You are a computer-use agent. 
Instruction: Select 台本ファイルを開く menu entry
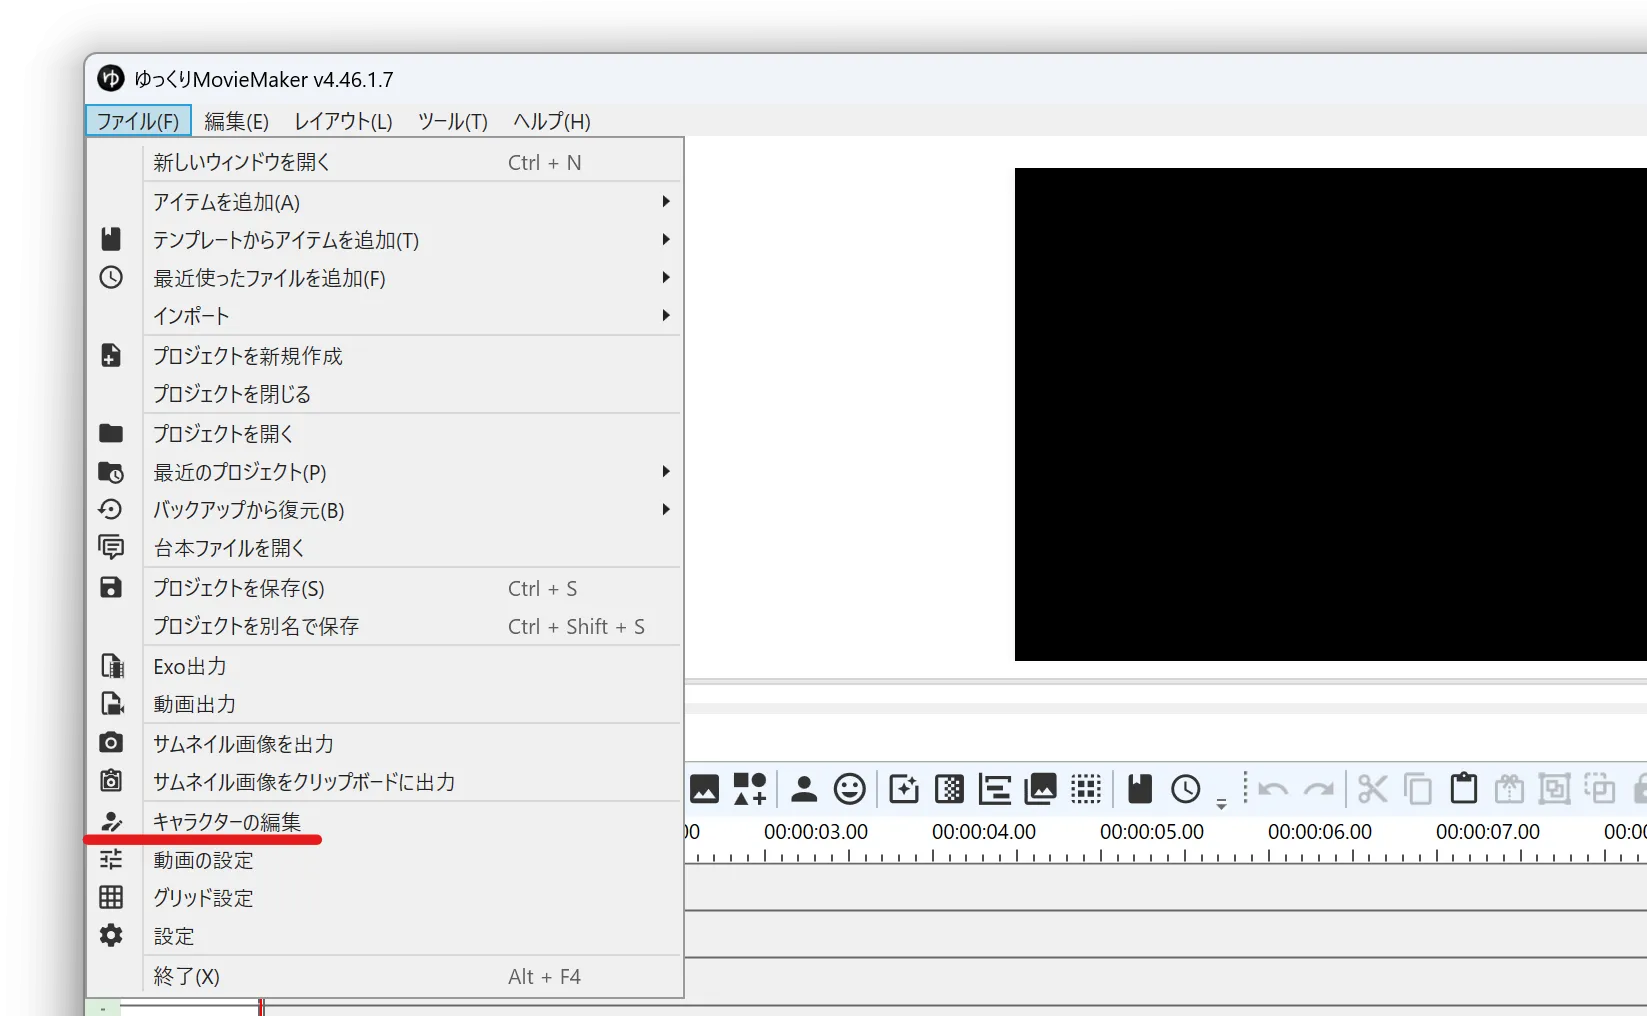click(385, 548)
